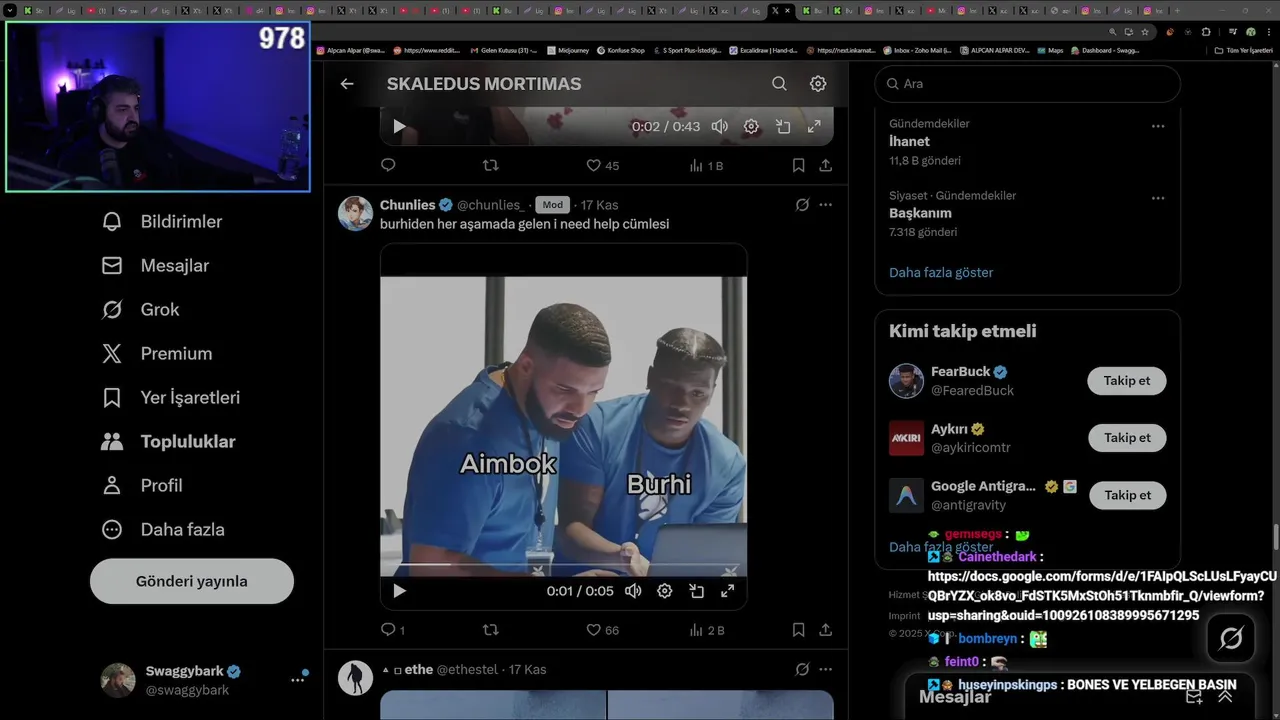Open Midjourney bookmark in bookmarks bar
Image resolution: width=1280 pixels, height=720 pixels.
point(569,50)
